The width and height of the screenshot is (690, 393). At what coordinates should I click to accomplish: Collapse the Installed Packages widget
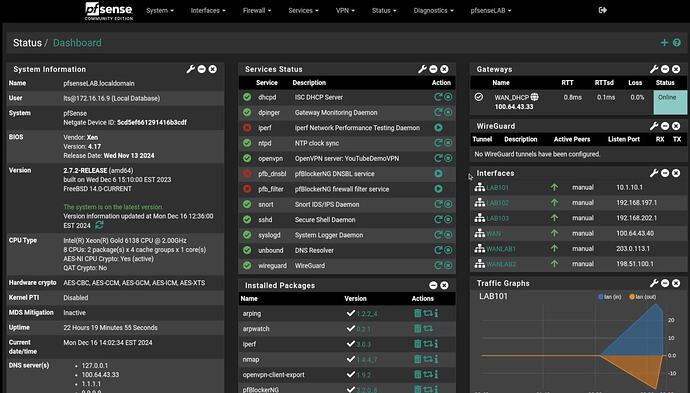tap(433, 285)
